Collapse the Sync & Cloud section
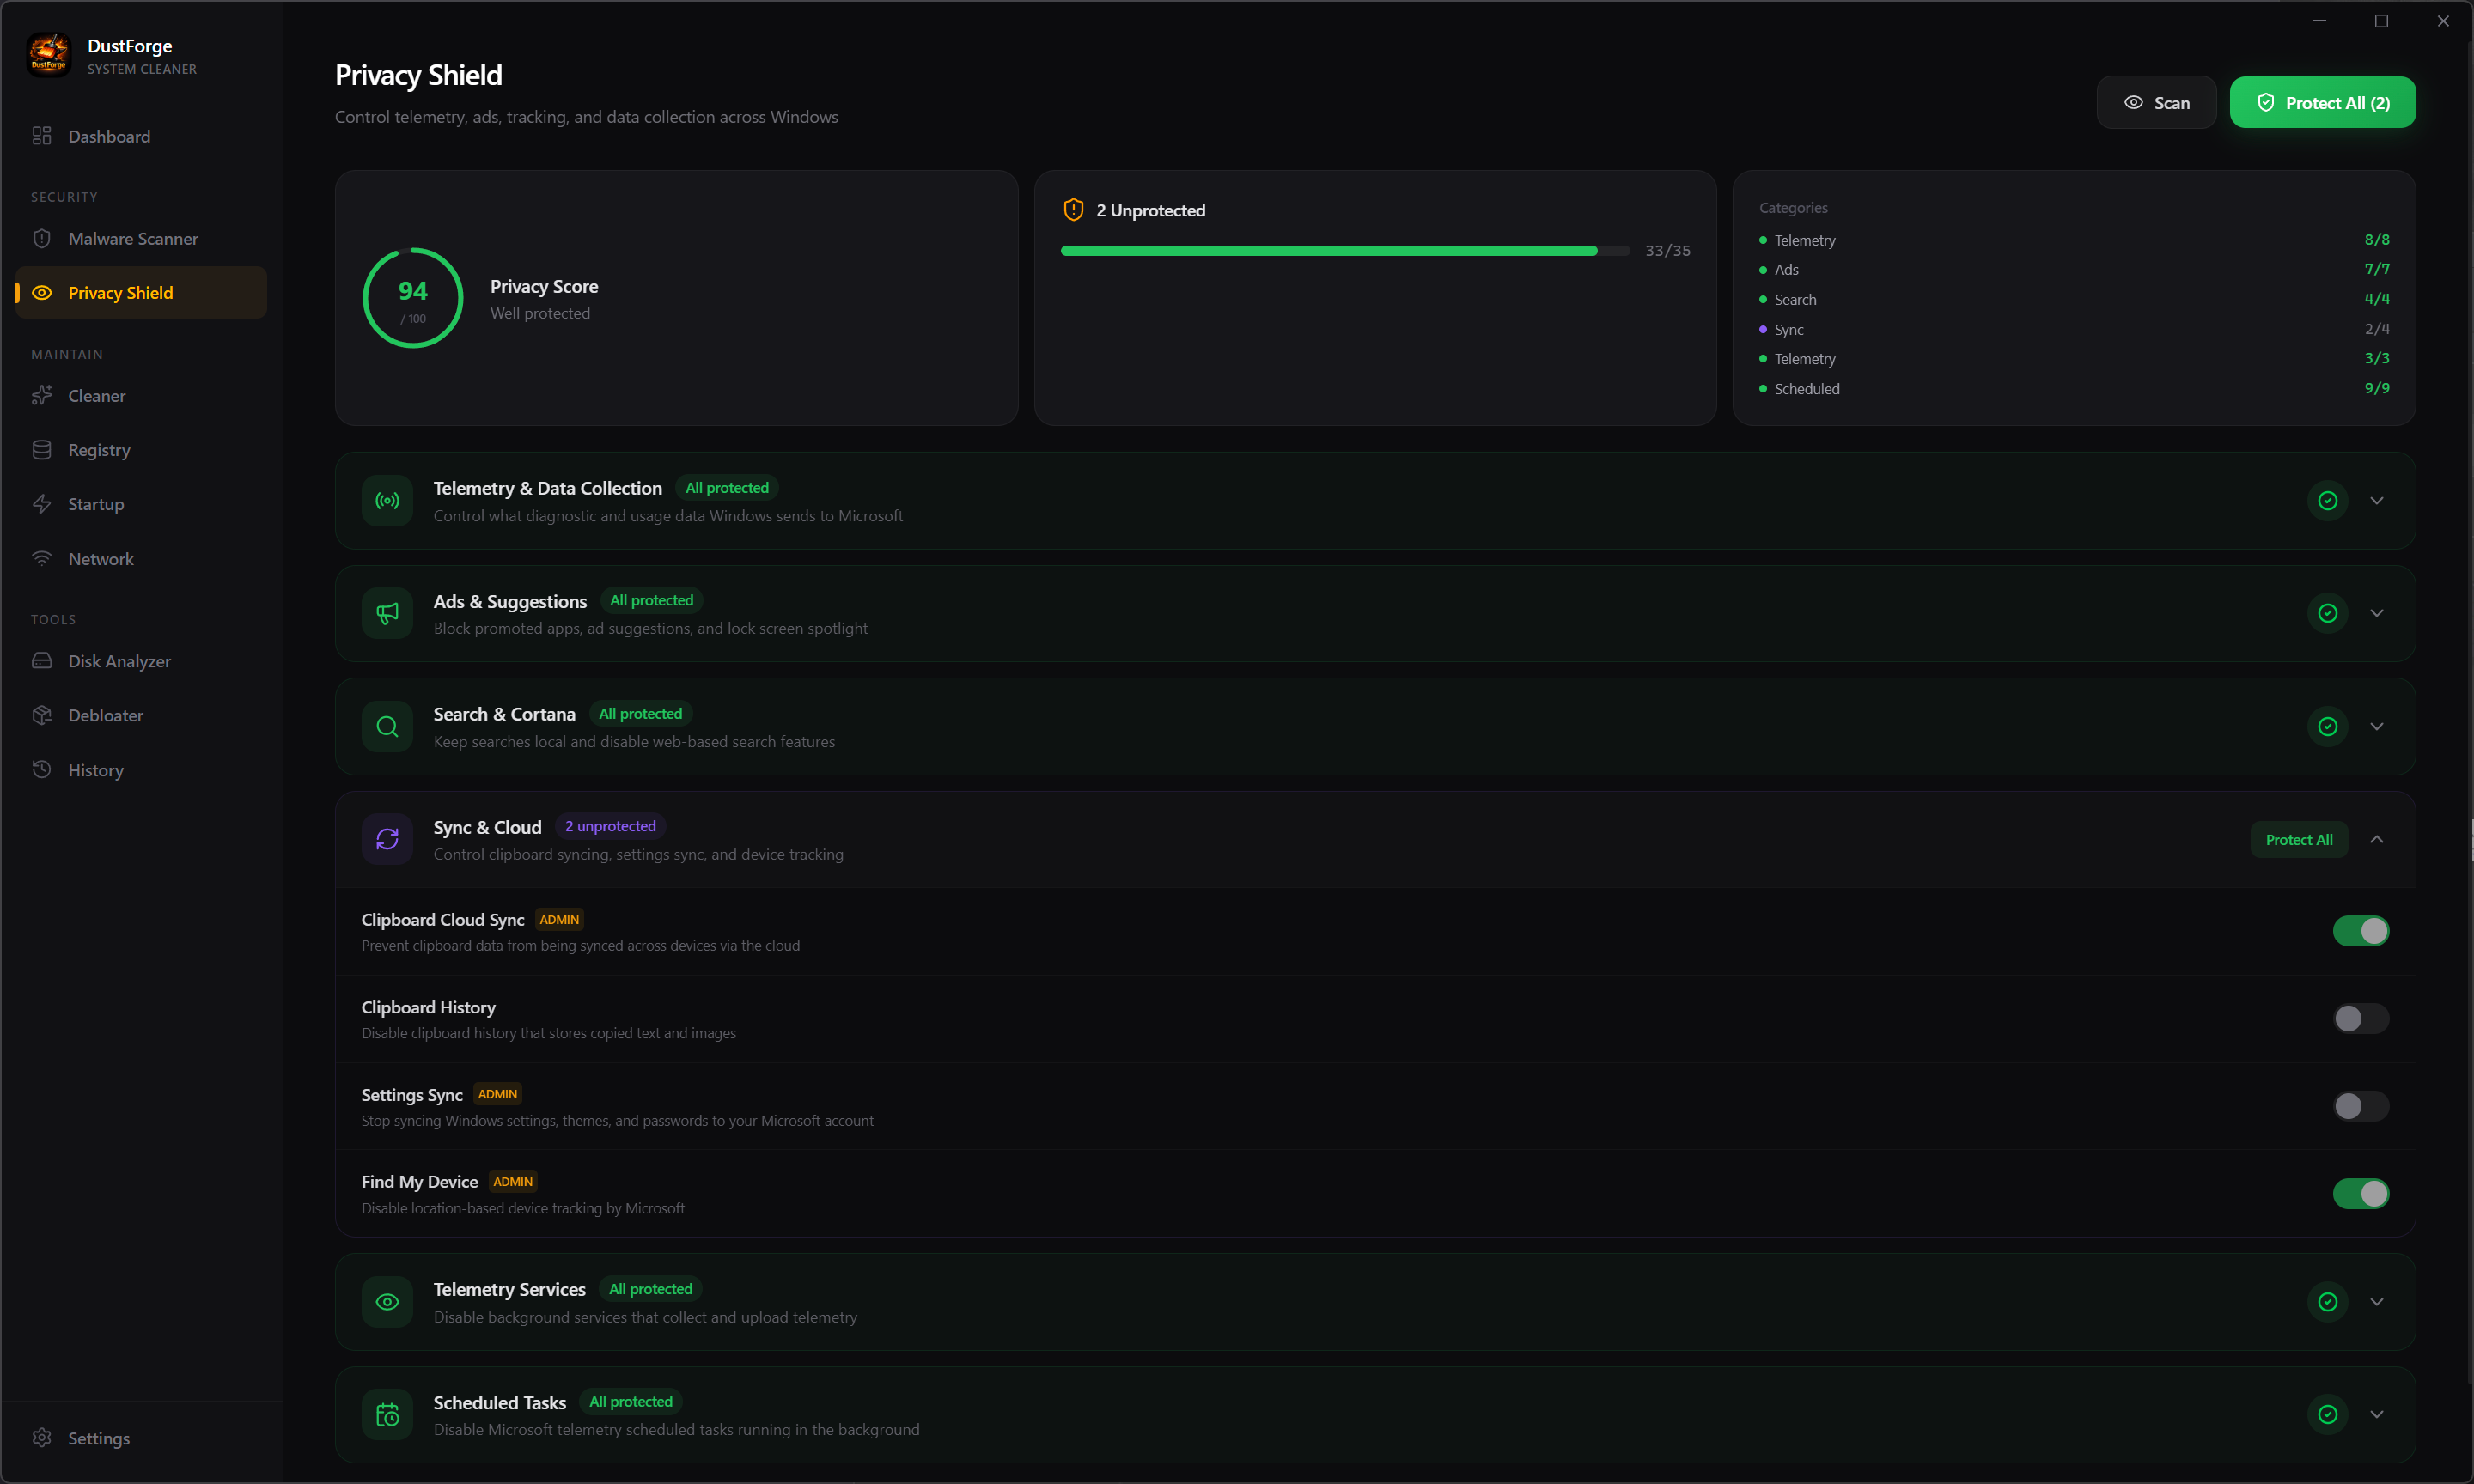The height and width of the screenshot is (1484, 2474). click(2376, 839)
